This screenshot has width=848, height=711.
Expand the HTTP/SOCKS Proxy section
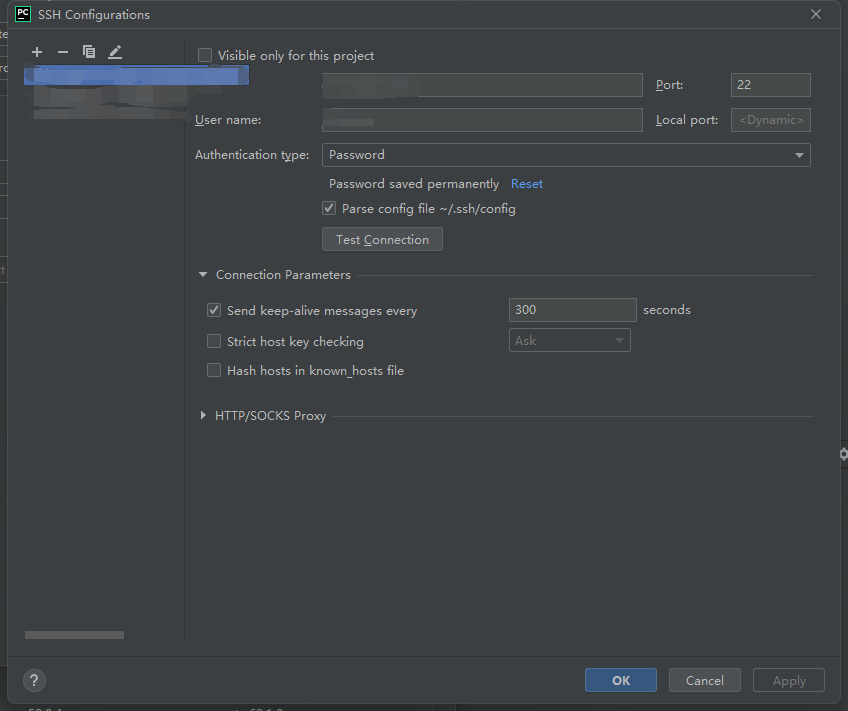pos(203,415)
